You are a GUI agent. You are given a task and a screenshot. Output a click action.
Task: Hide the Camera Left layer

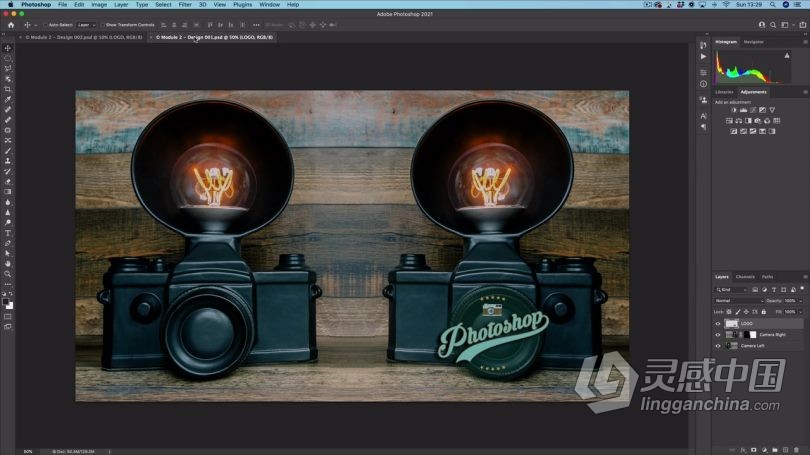[718, 346]
